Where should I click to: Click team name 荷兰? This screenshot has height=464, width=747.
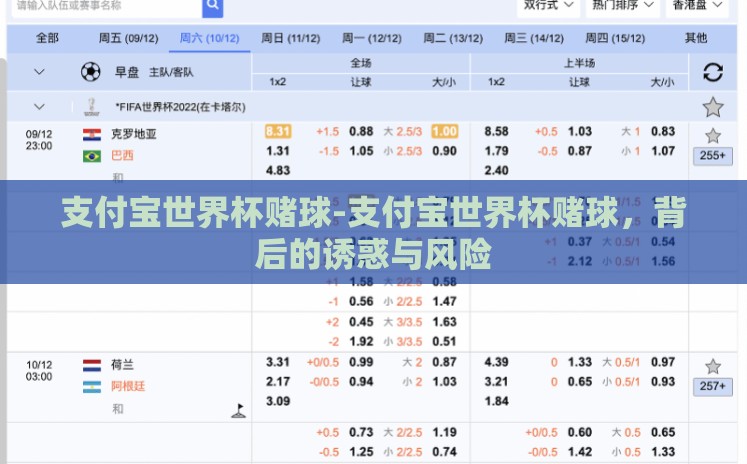point(122,365)
